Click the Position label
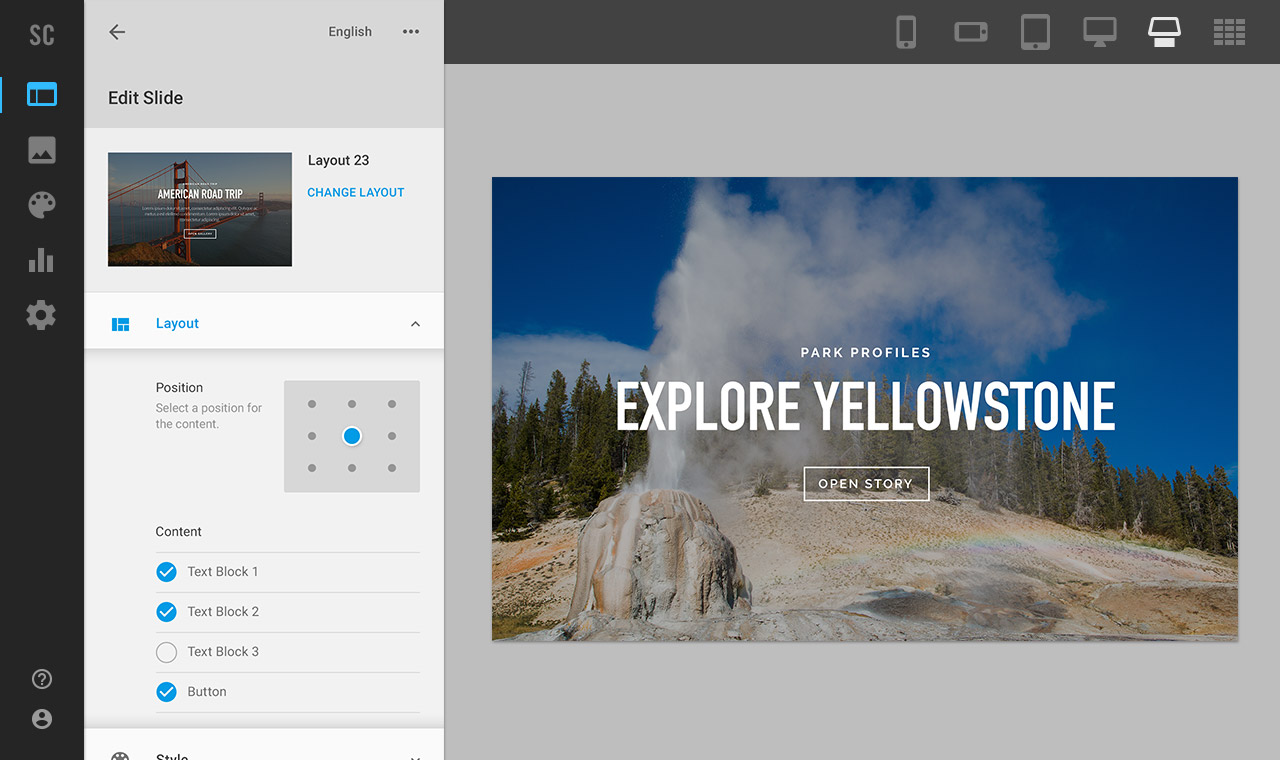 pyautogui.click(x=179, y=388)
